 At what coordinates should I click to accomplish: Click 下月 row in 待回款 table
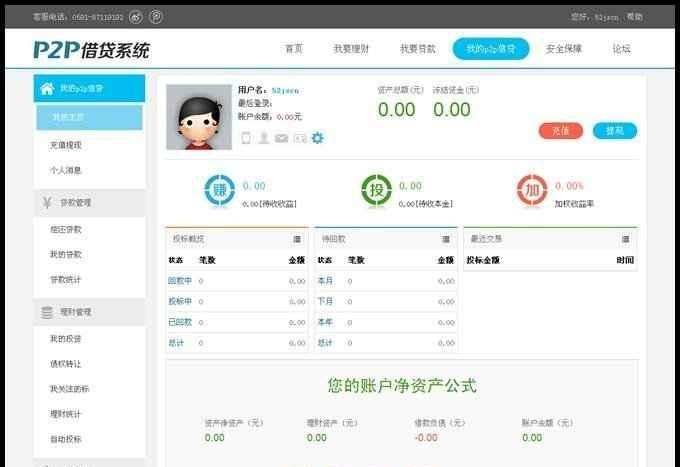[386, 301]
